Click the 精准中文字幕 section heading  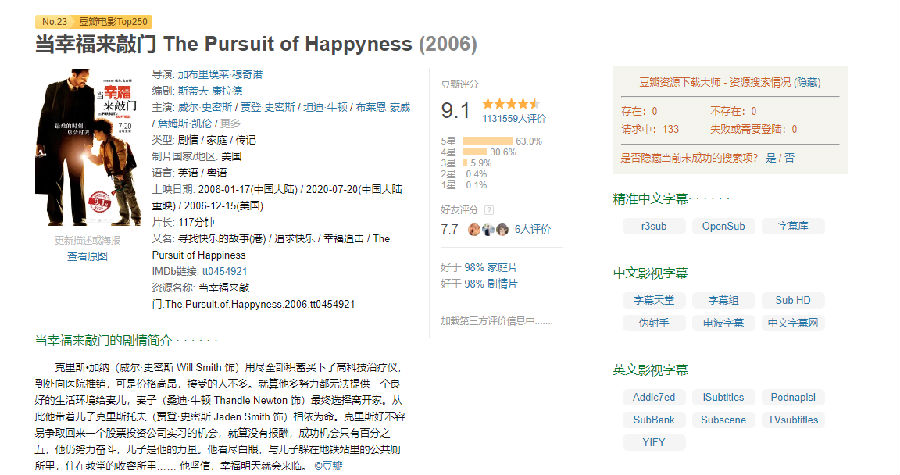pyautogui.click(x=650, y=199)
